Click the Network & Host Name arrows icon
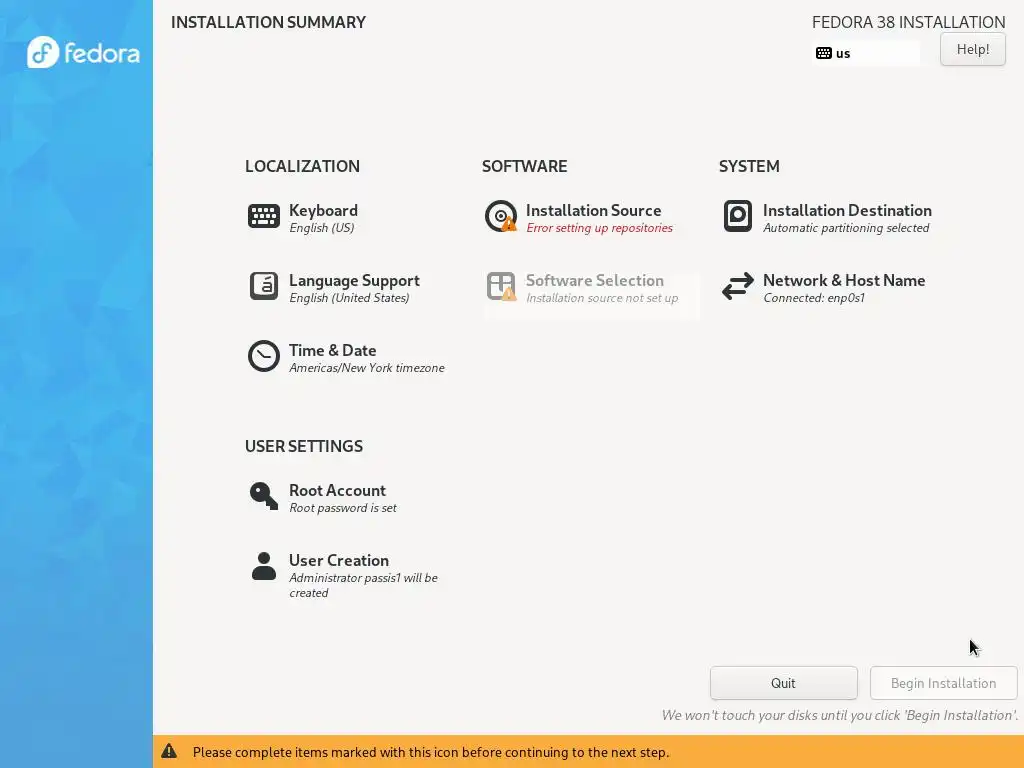The width and height of the screenshot is (1024, 768). 738,286
